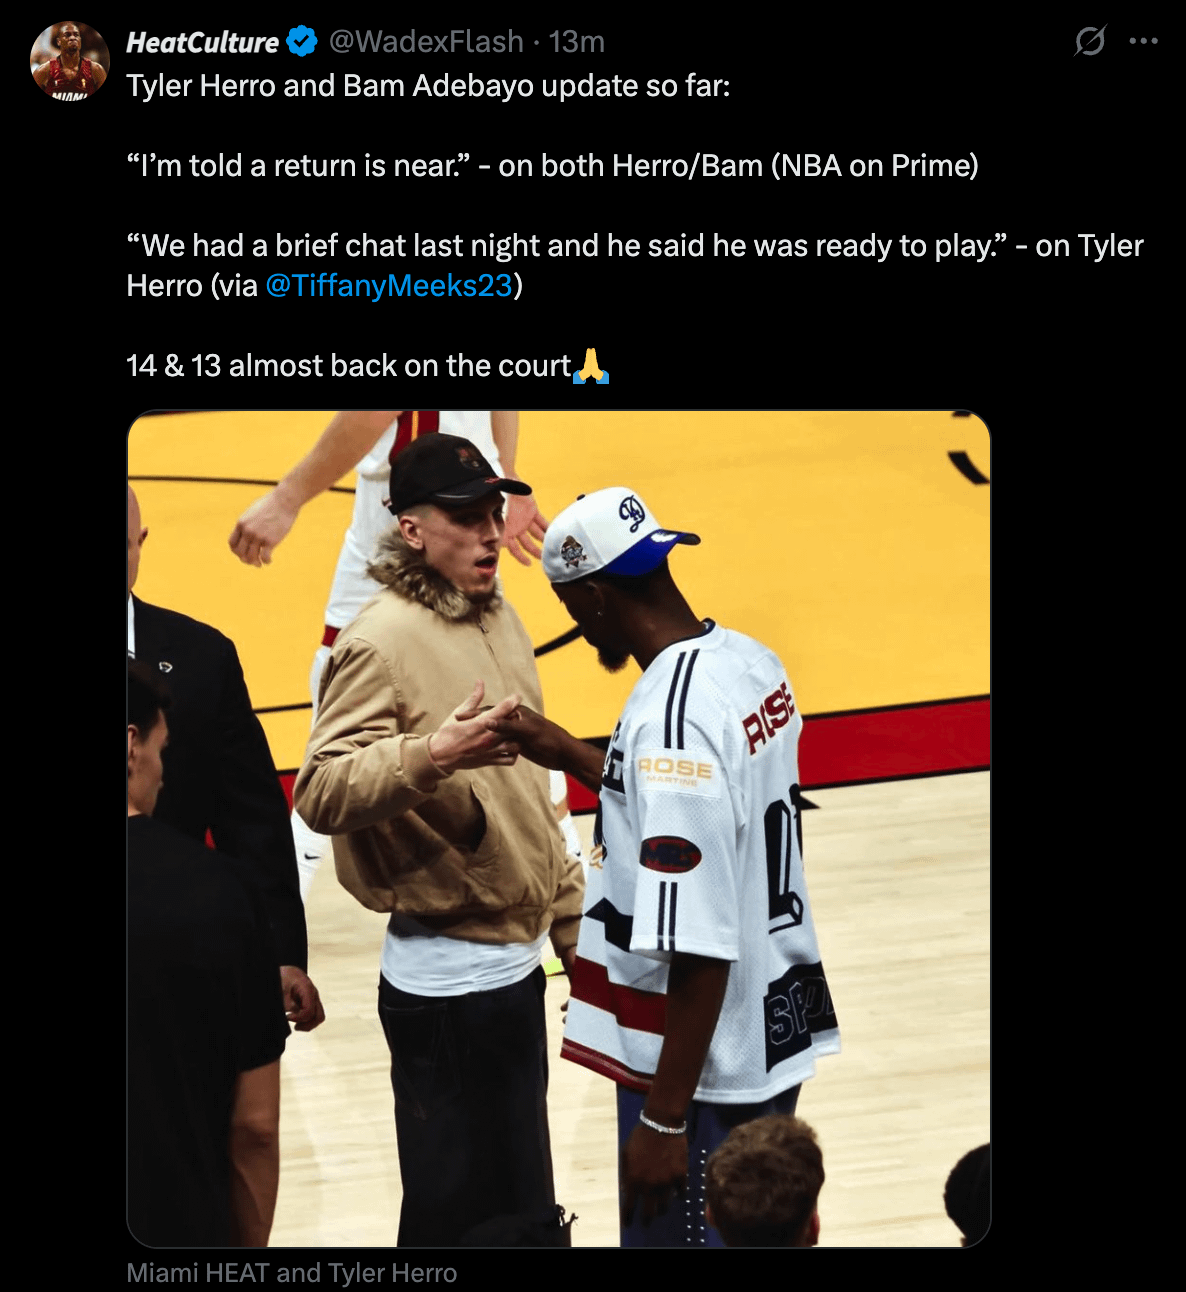Click the "14 & 13 almost back" line

[349, 366]
